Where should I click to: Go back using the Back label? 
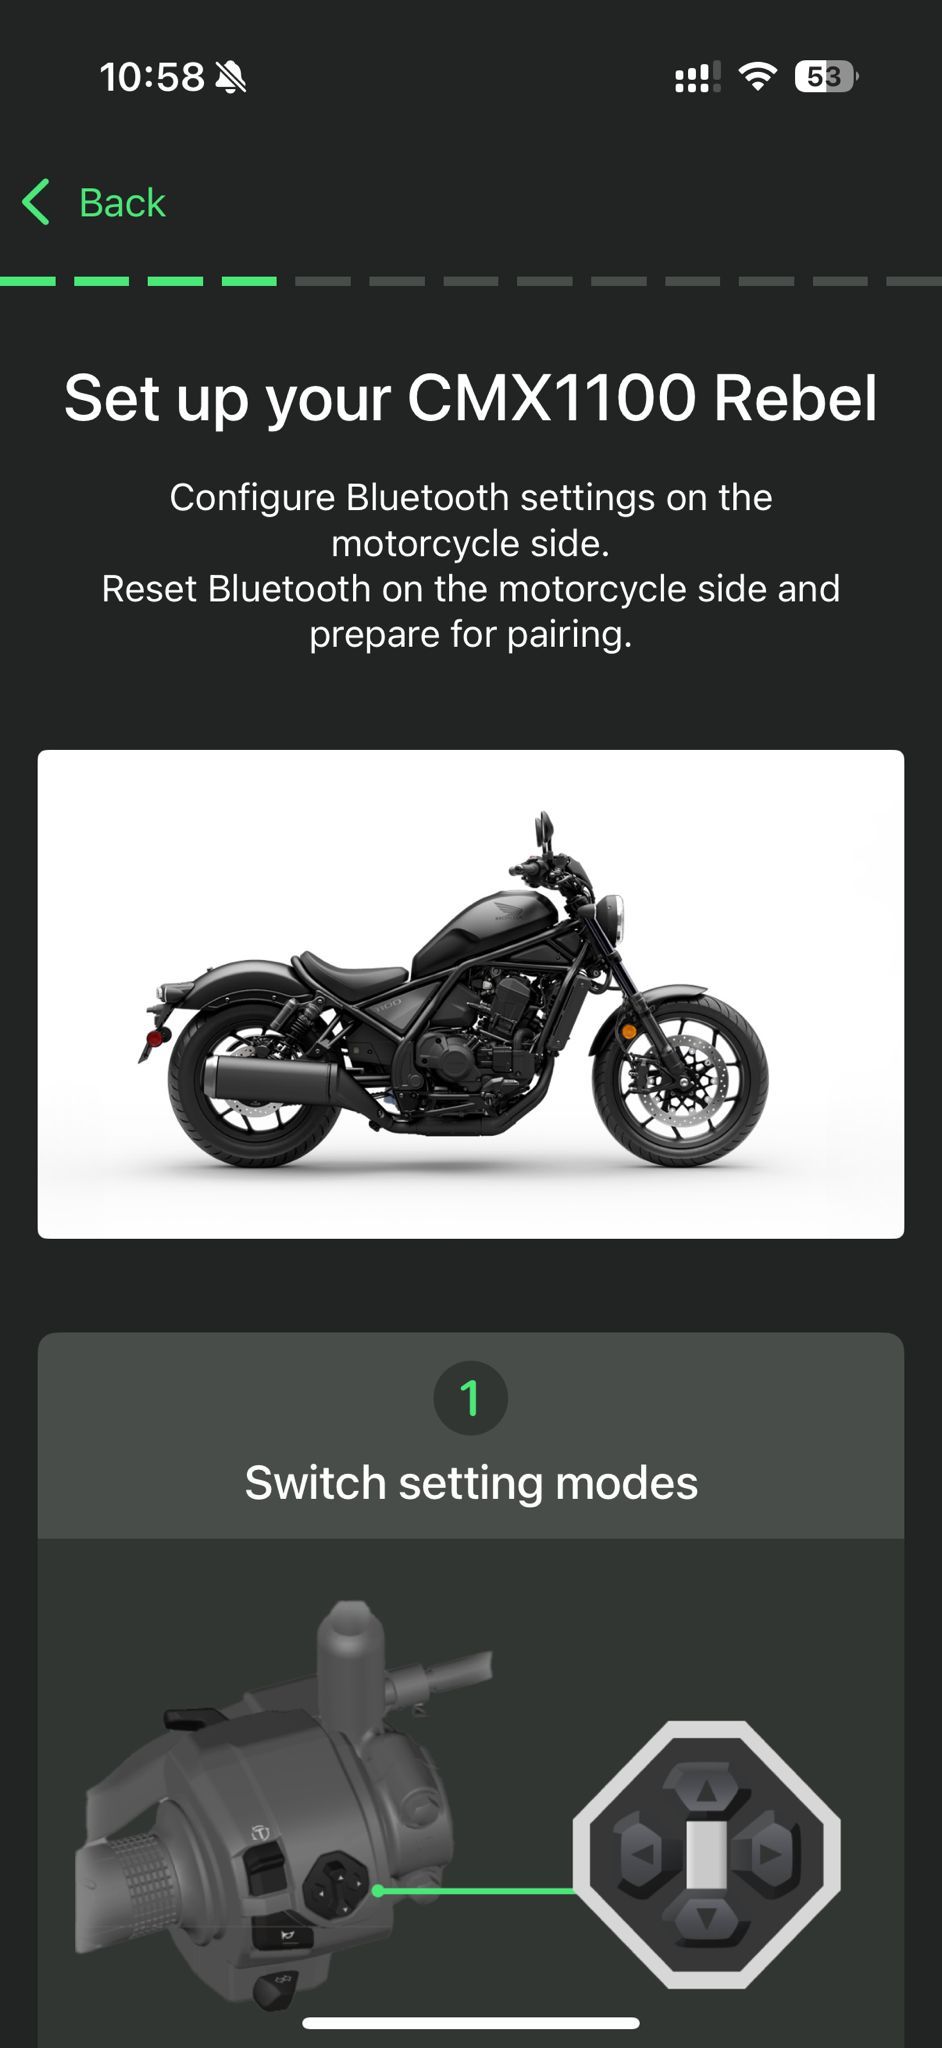pyautogui.click(x=122, y=203)
